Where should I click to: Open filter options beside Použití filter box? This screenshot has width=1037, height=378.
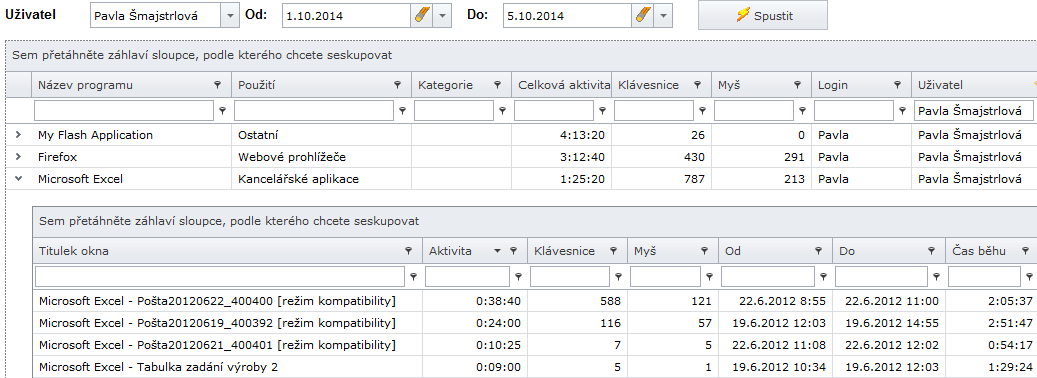[x=402, y=111]
